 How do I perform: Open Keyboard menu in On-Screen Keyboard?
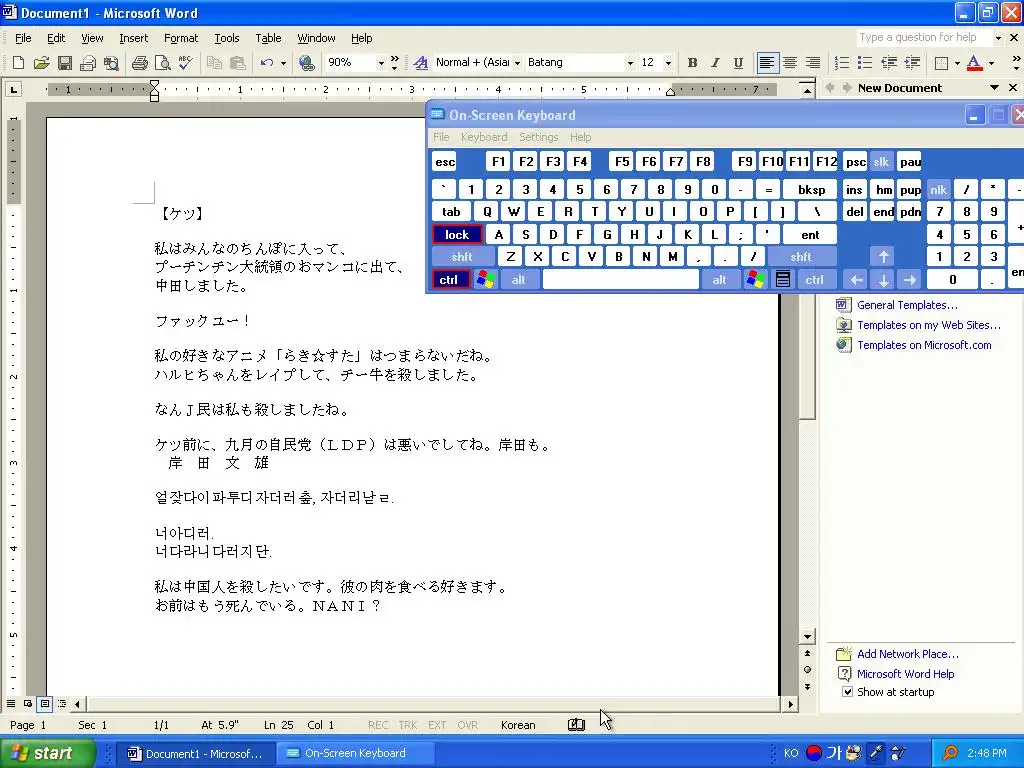click(484, 137)
